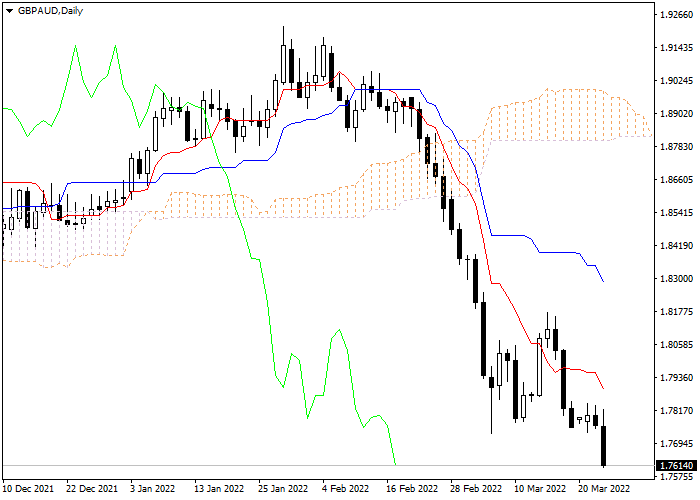The height and width of the screenshot is (500, 700).
Task: Click price level 1.92660 on the axis
Action: tap(677, 15)
